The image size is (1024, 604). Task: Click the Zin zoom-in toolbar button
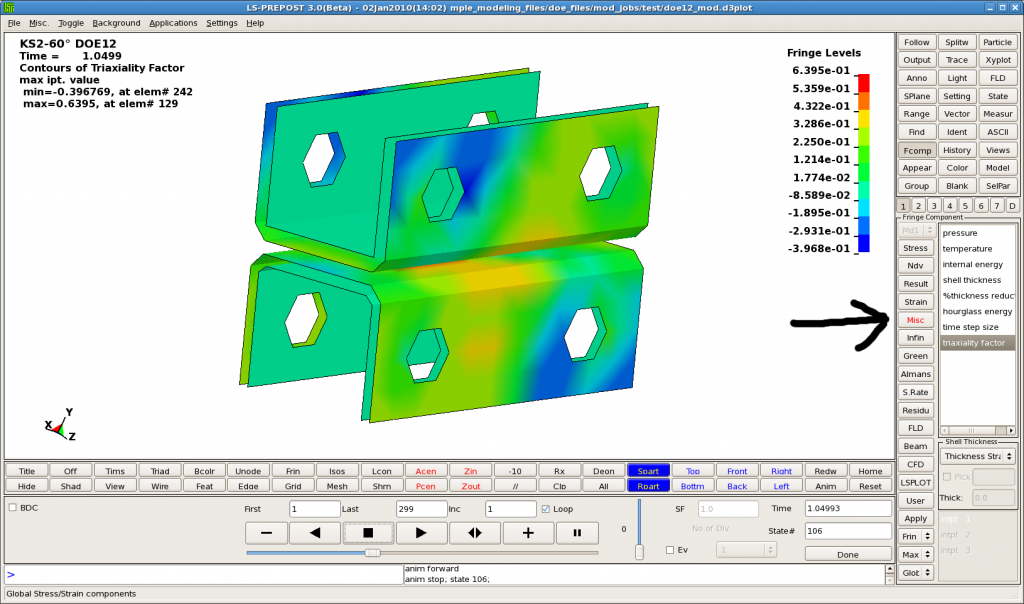[x=470, y=471]
